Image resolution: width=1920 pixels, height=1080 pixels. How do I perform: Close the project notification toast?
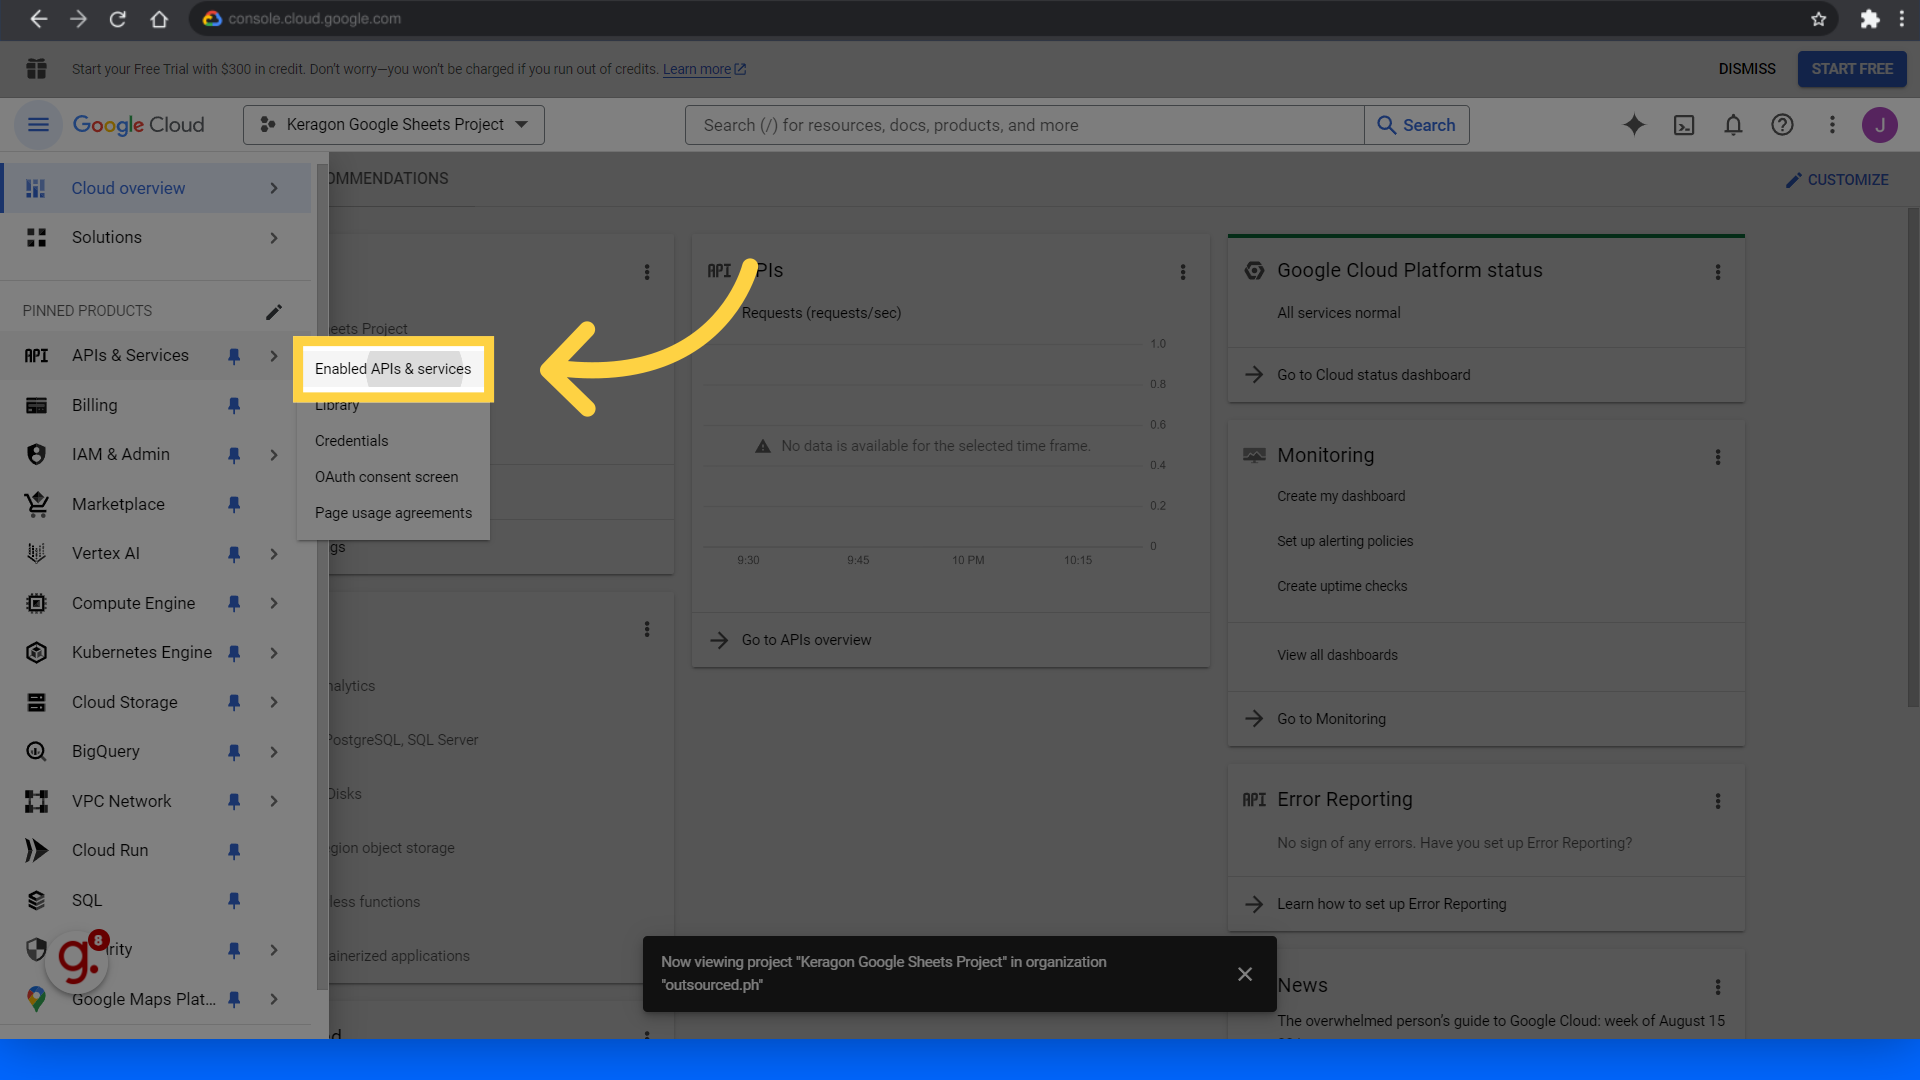[x=1245, y=974]
